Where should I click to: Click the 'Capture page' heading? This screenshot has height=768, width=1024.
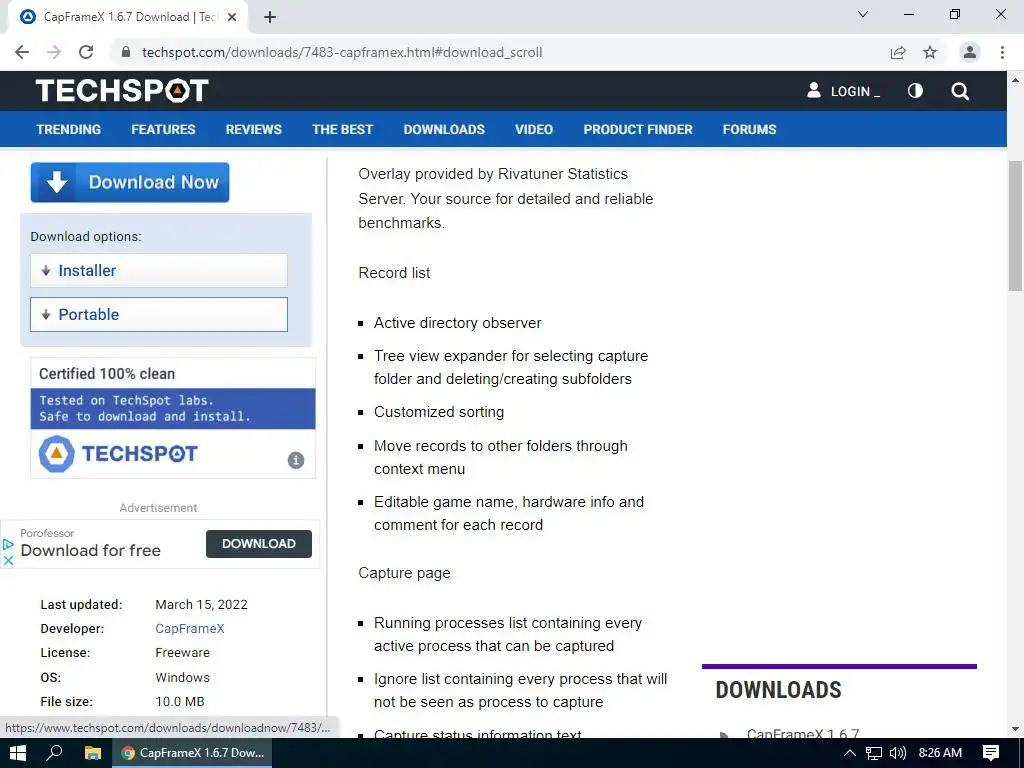point(404,573)
